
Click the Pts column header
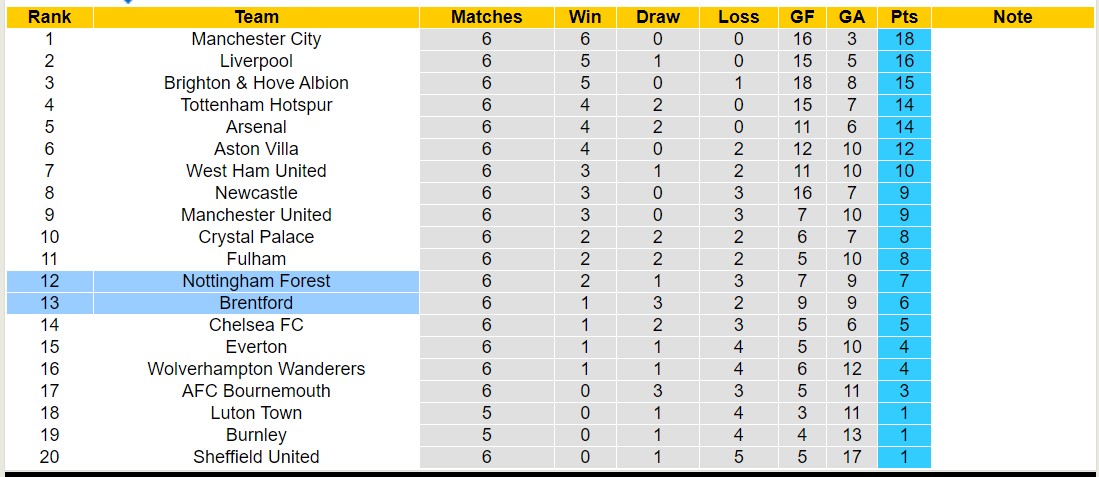[x=904, y=17]
